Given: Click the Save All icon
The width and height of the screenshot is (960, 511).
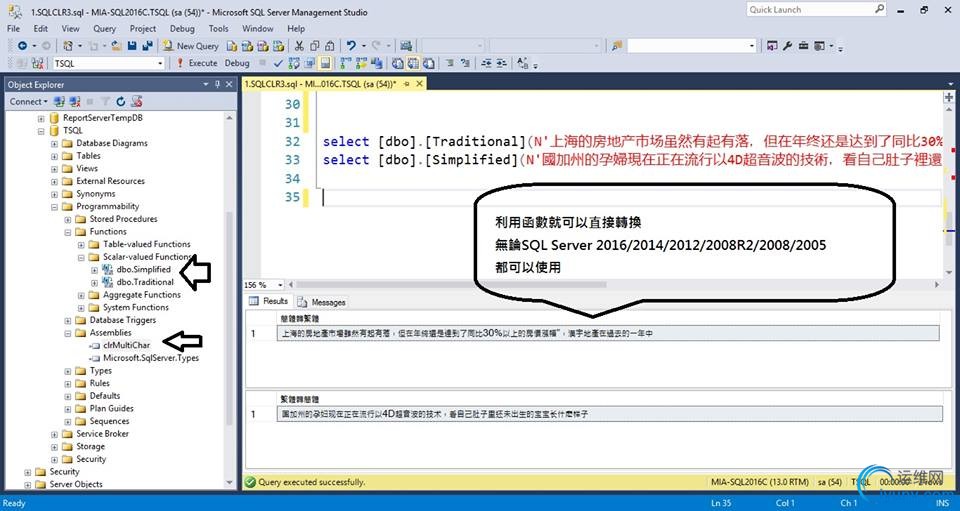Looking at the screenshot, I should click(x=148, y=46).
